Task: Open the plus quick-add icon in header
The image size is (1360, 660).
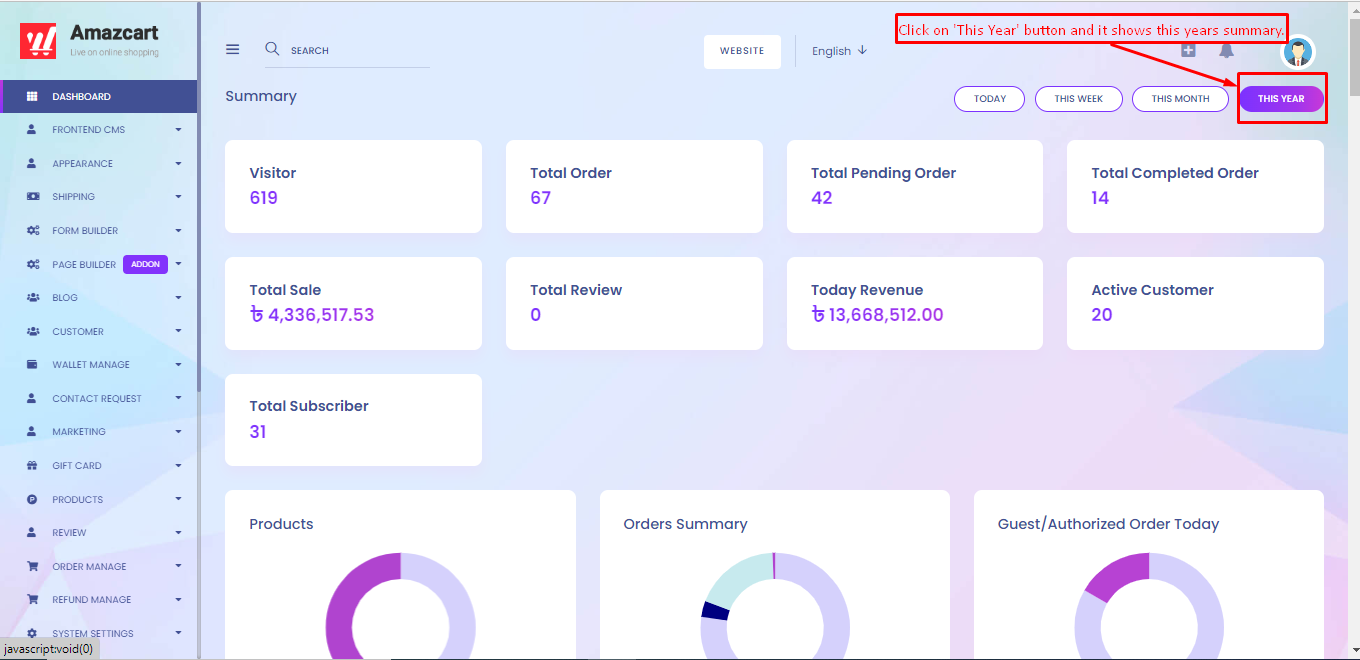Action: 1188,50
